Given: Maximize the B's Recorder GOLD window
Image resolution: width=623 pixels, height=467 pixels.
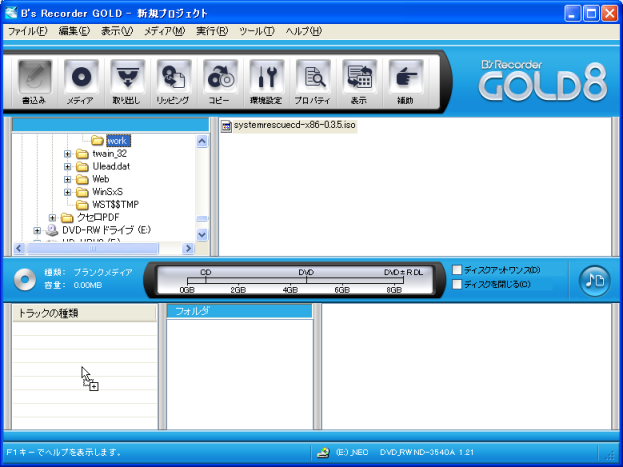Looking at the screenshot, I should (x=591, y=14).
